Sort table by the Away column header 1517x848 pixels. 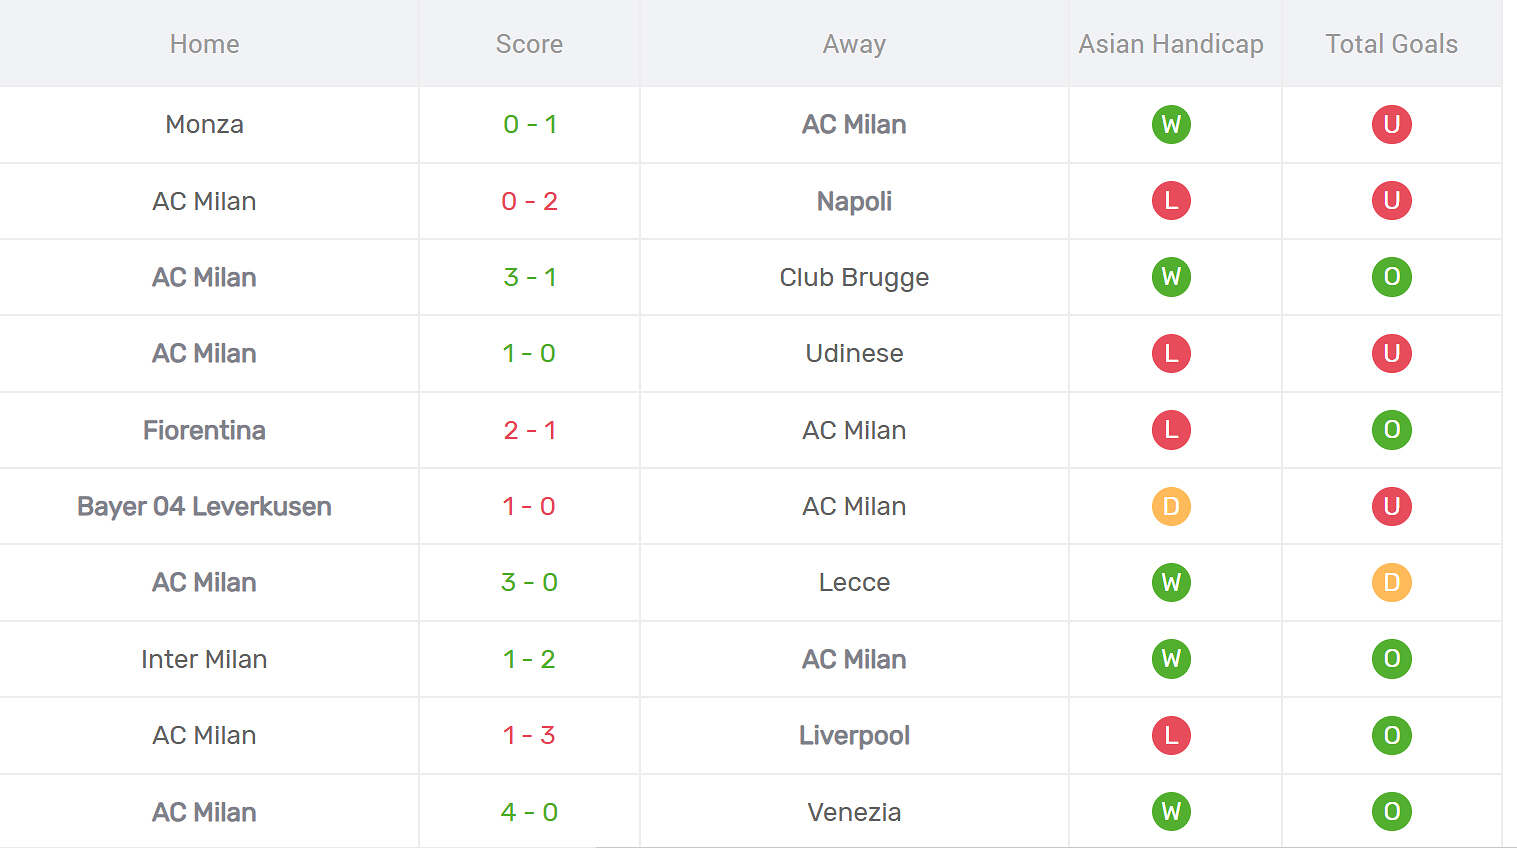(853, 44)
